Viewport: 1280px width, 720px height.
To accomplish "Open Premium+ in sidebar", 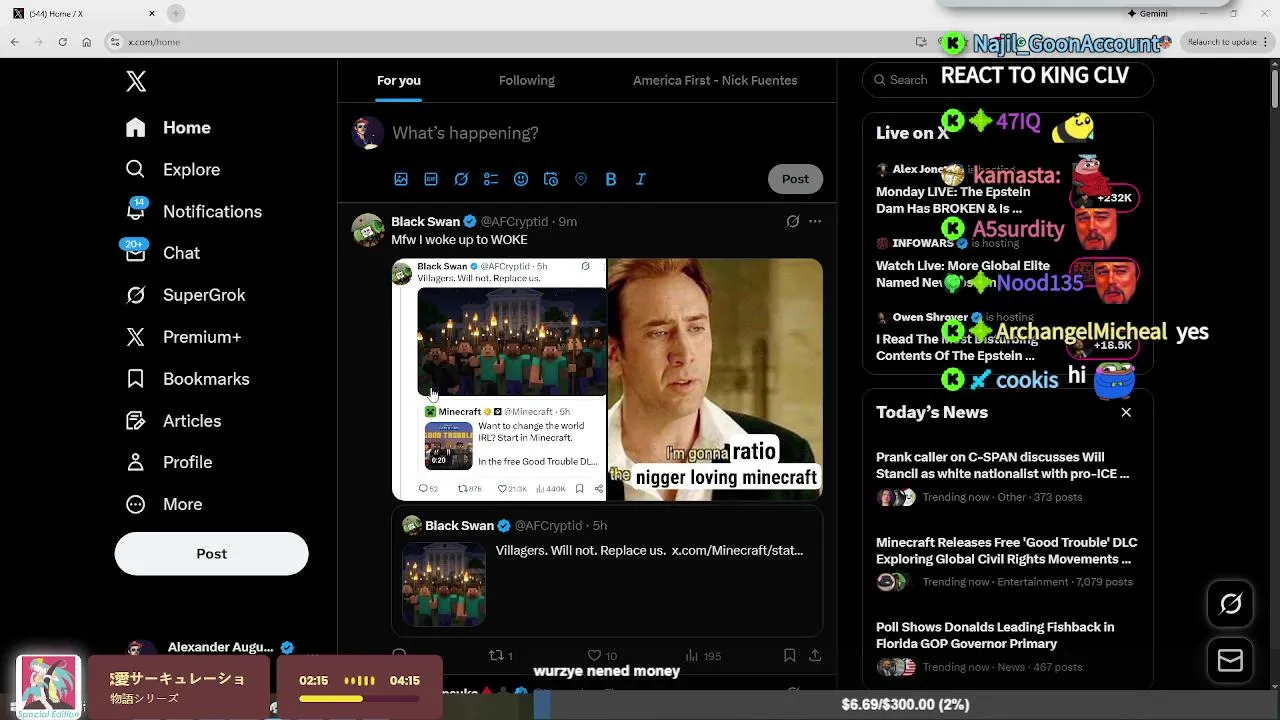I will 183,337.
